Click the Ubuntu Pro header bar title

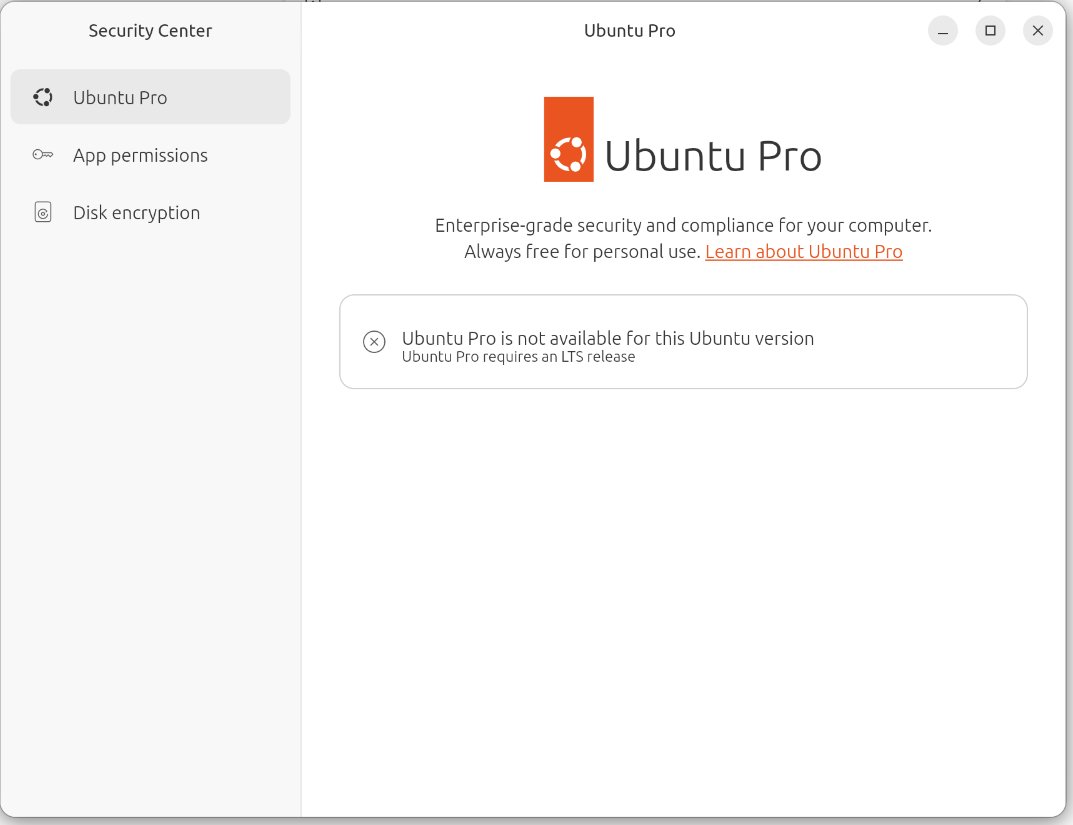coord(629,31)
